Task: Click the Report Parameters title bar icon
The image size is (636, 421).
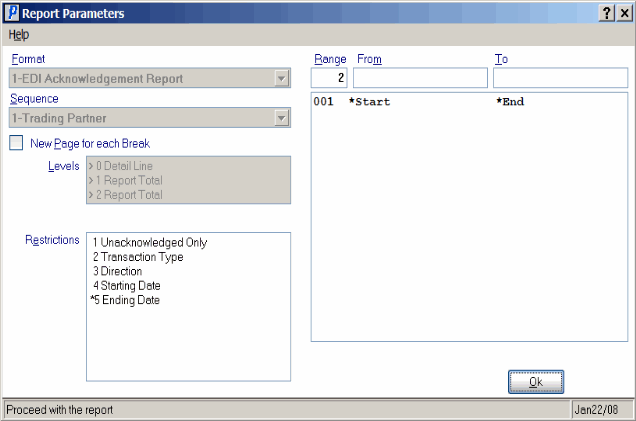Action: click(x=12, y=13)
